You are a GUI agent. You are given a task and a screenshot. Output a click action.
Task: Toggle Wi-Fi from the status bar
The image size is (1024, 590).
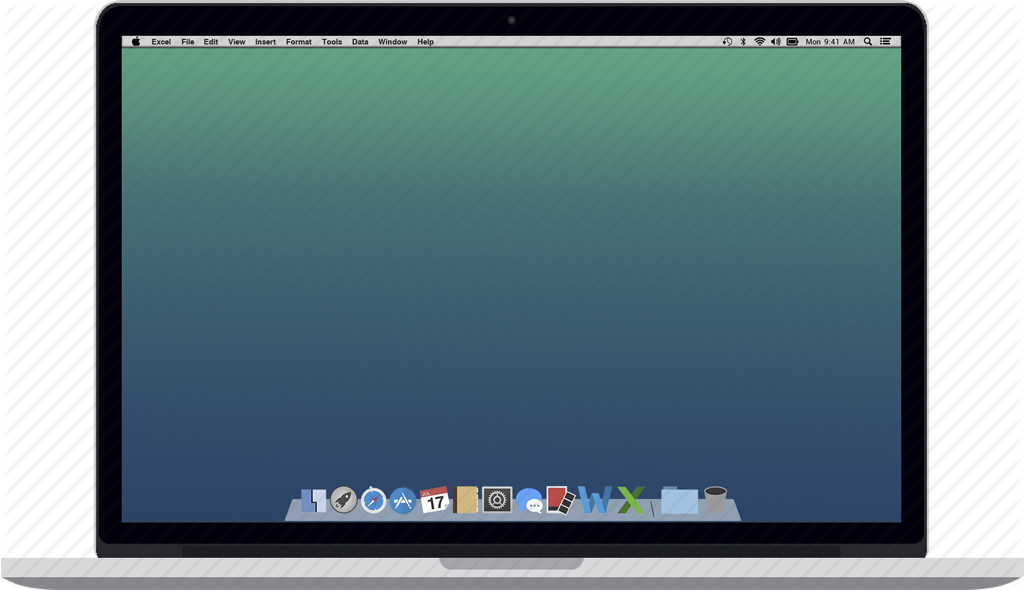(x=760, y=42)
